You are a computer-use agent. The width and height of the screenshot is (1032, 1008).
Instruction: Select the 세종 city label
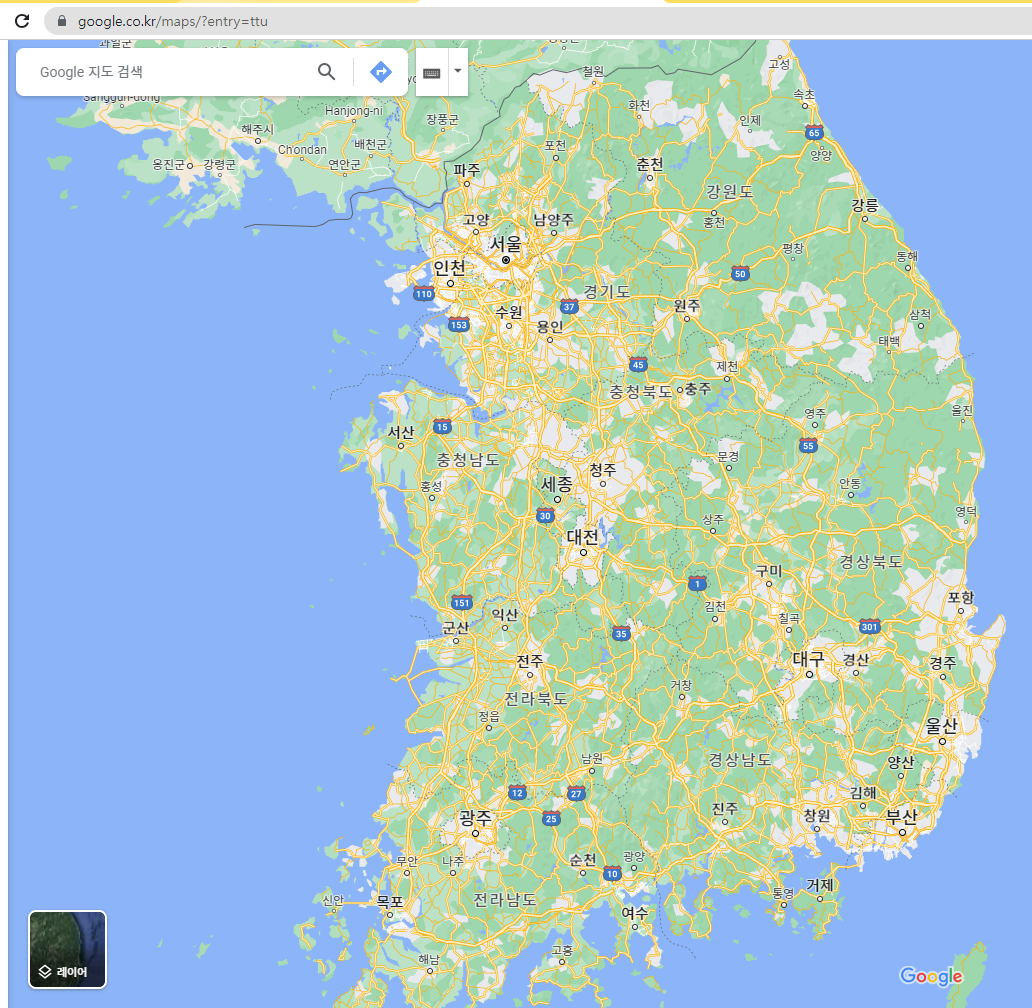coord(557,484)
